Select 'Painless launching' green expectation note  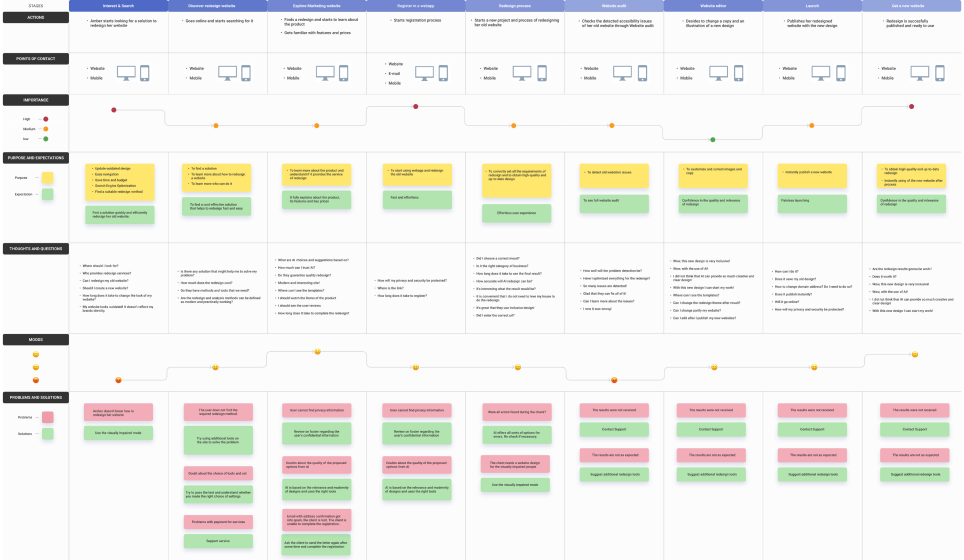point(812,203)
